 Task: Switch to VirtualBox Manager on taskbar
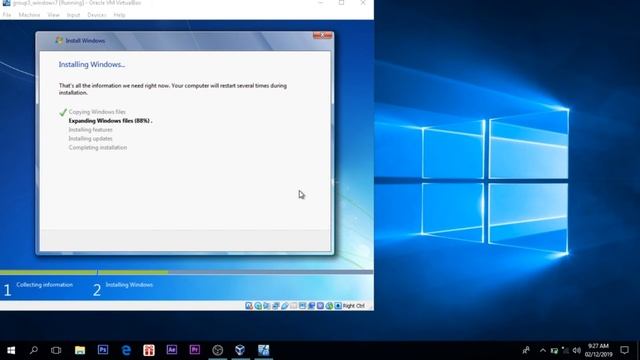pos(240,350)
